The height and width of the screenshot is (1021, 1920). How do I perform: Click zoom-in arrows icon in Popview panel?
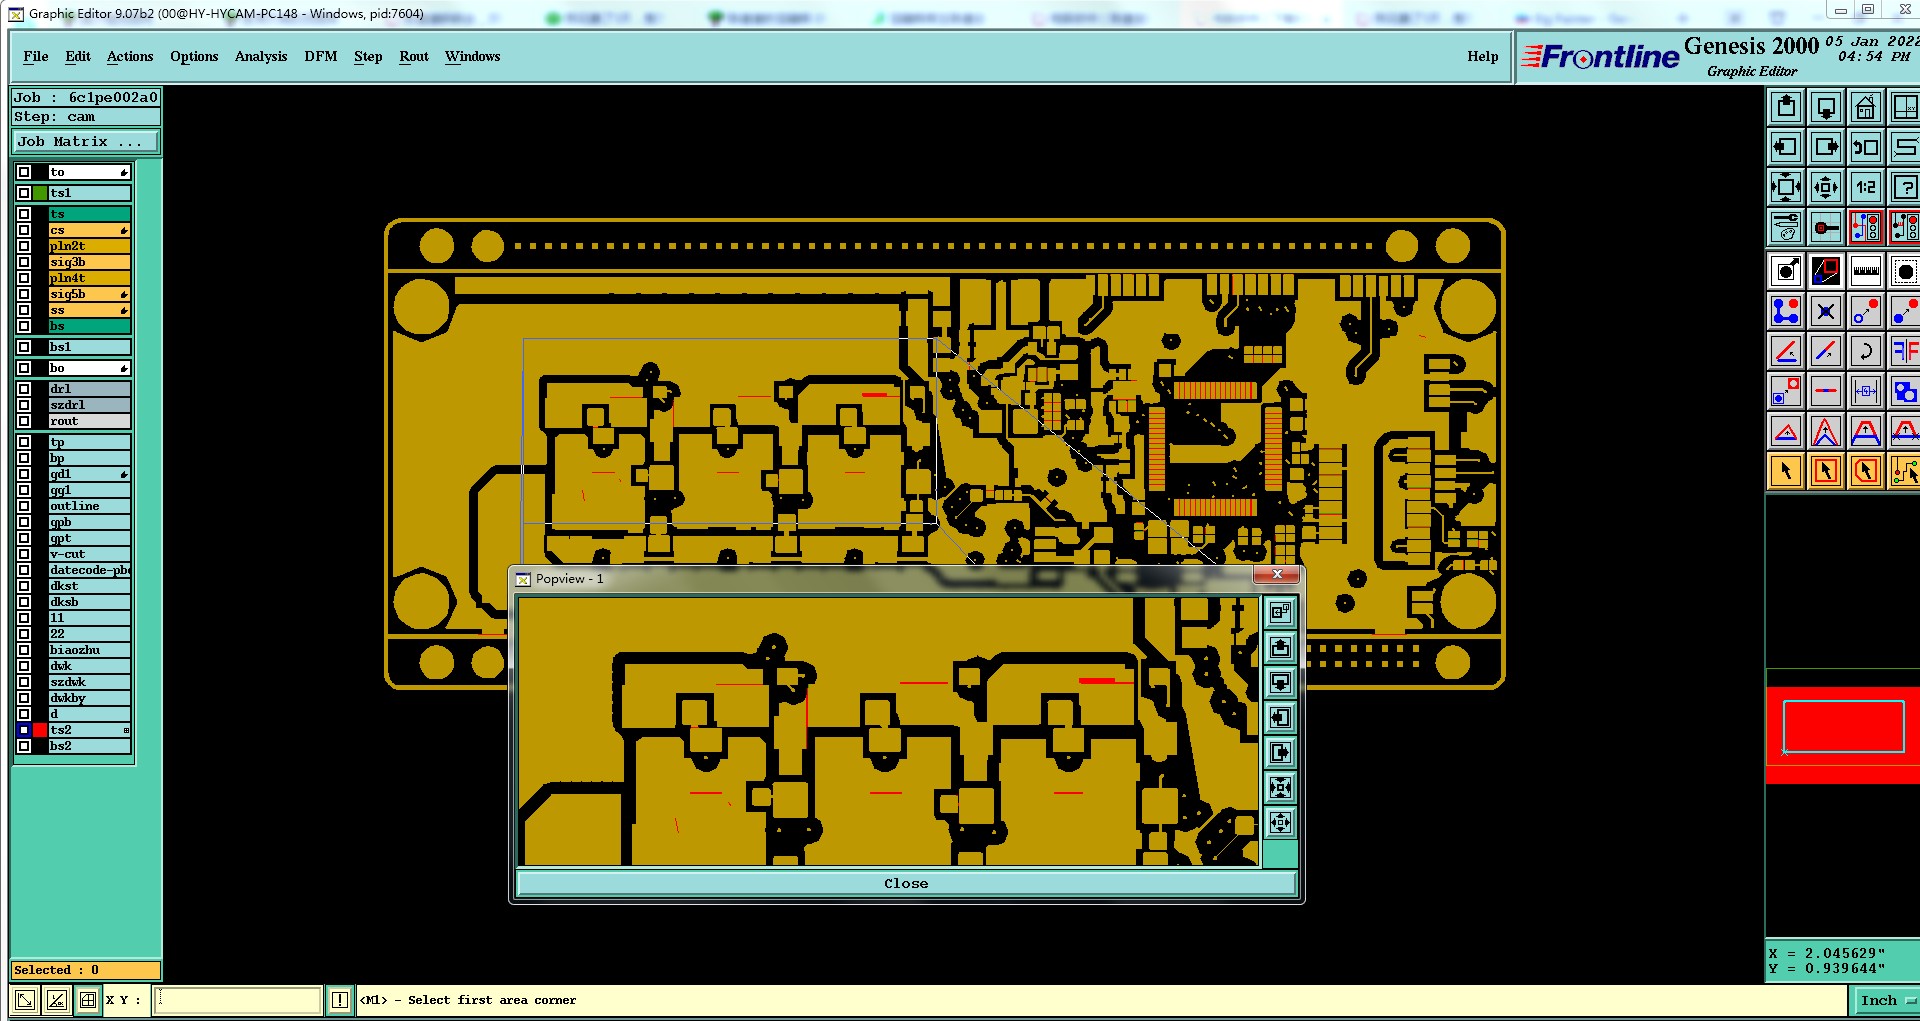[x=1280, y=787]
